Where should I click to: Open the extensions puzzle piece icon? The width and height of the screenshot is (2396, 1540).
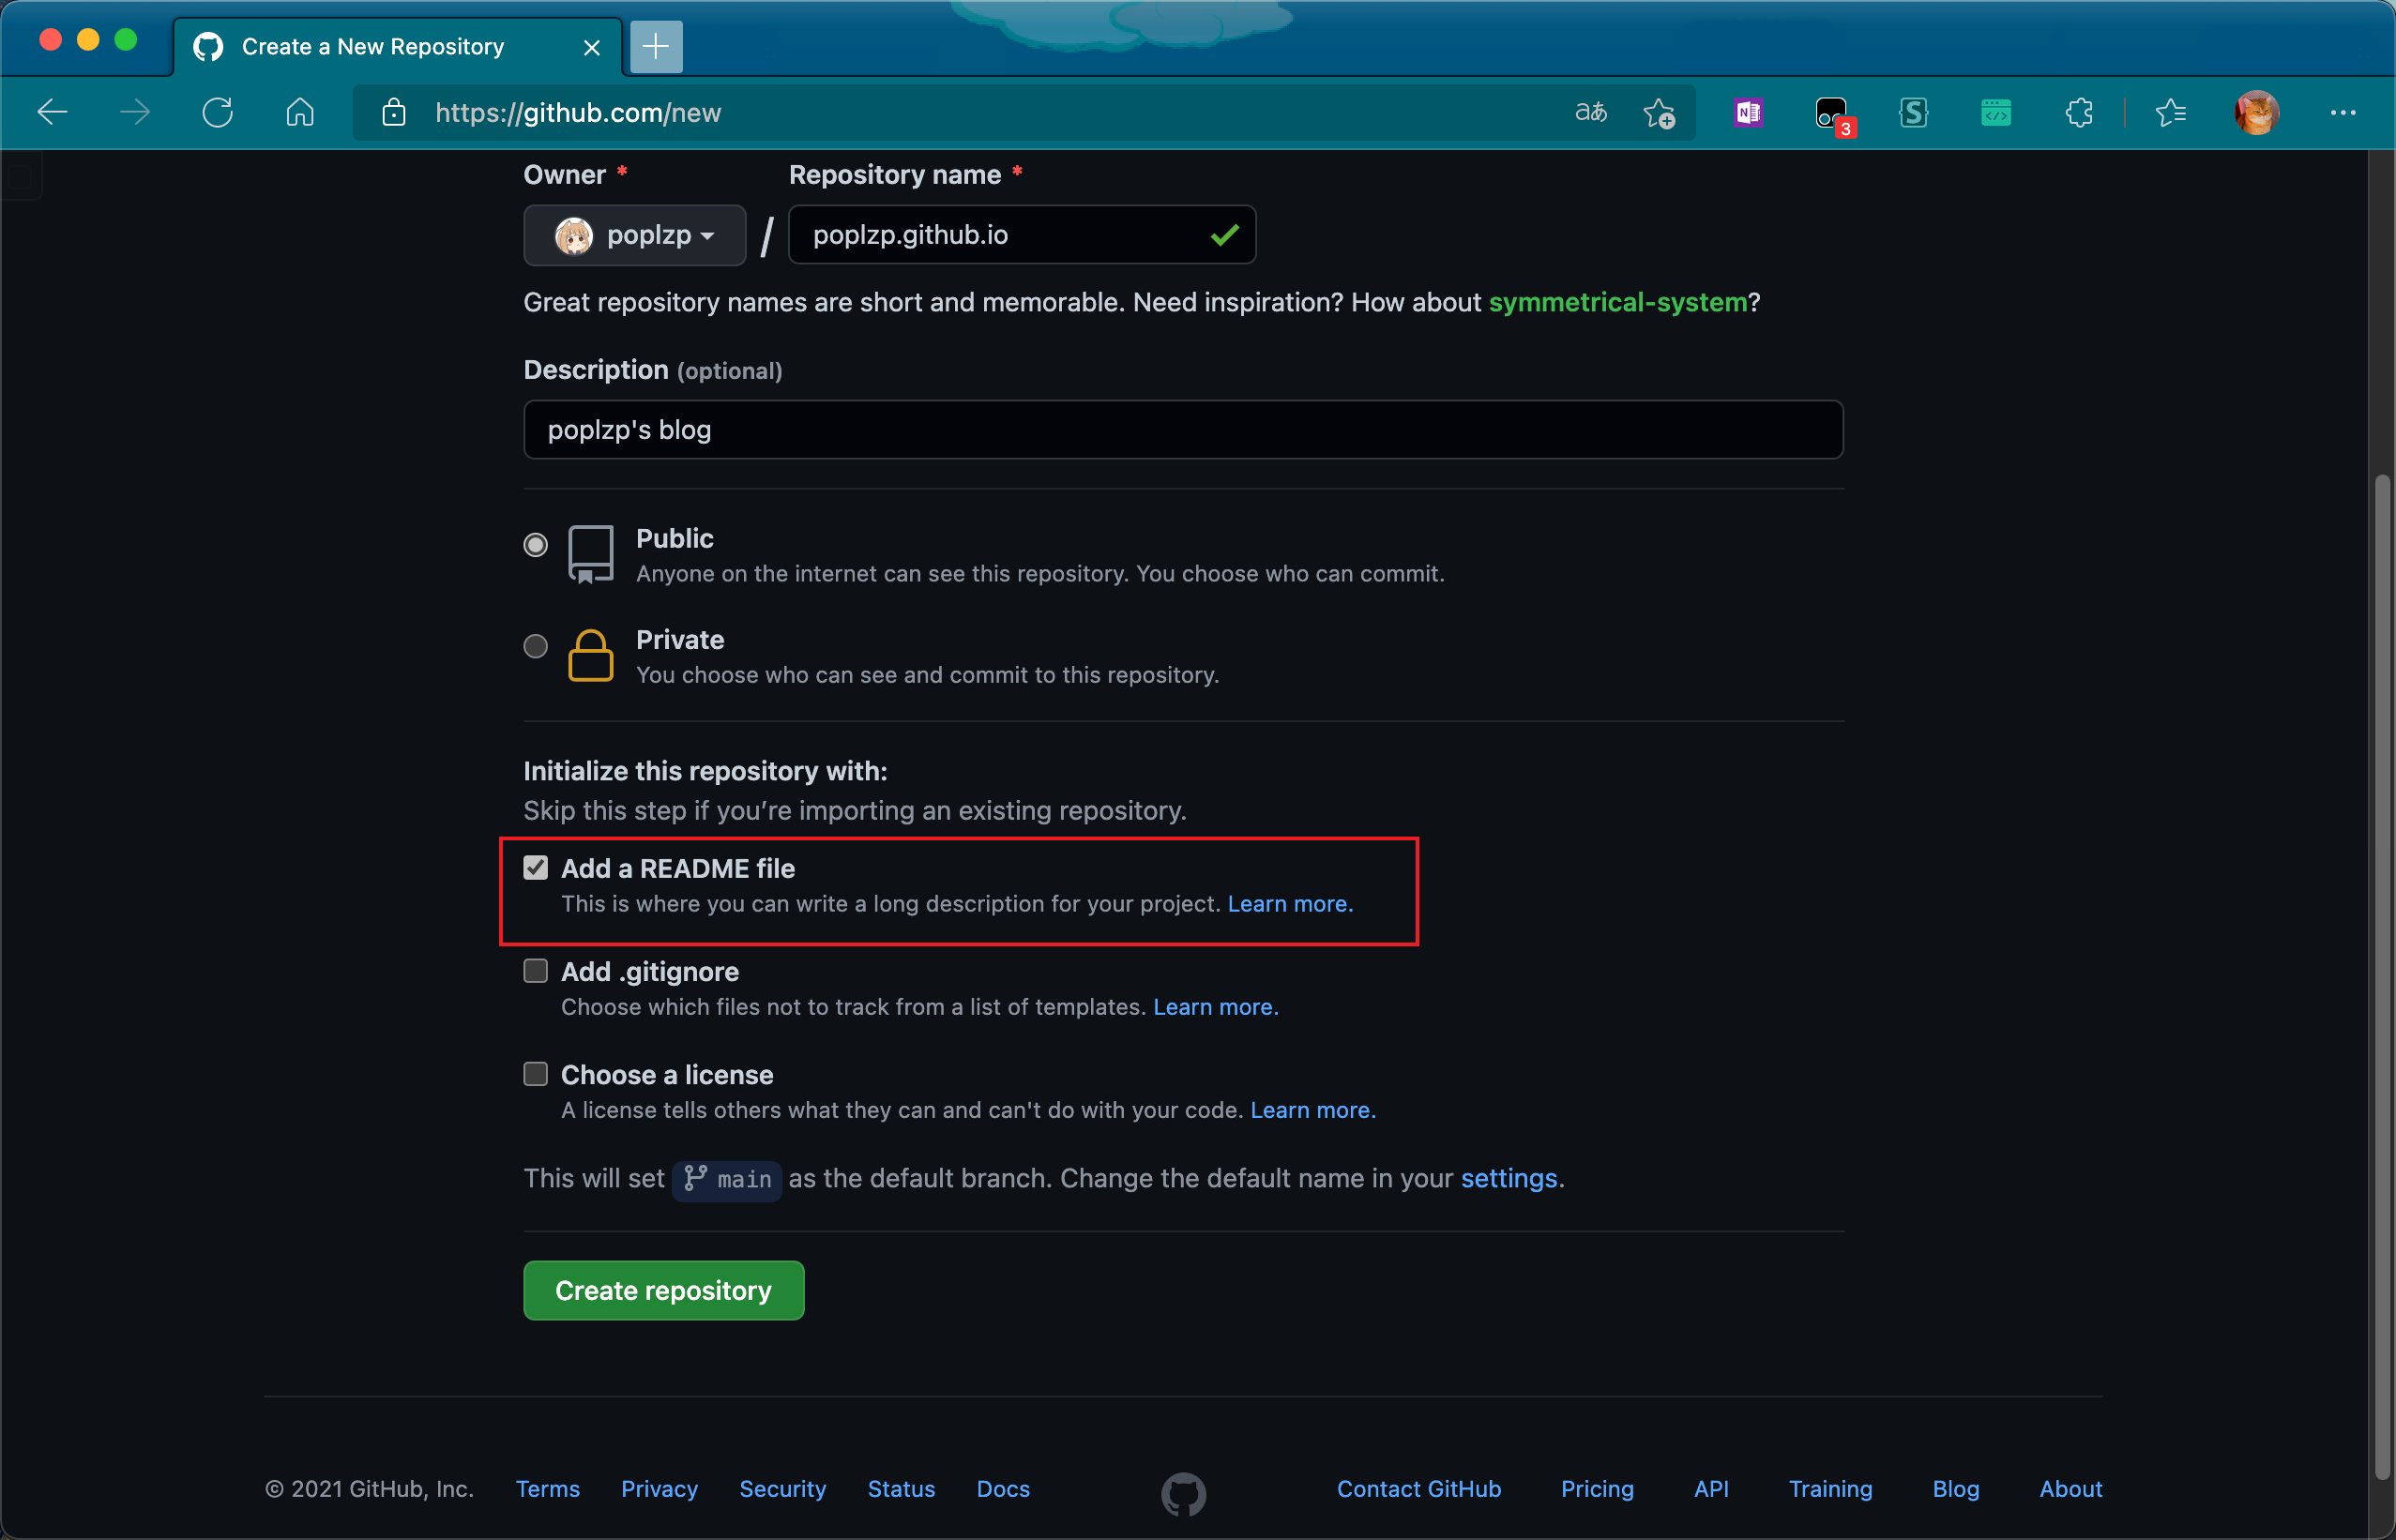click(2079, 112)
